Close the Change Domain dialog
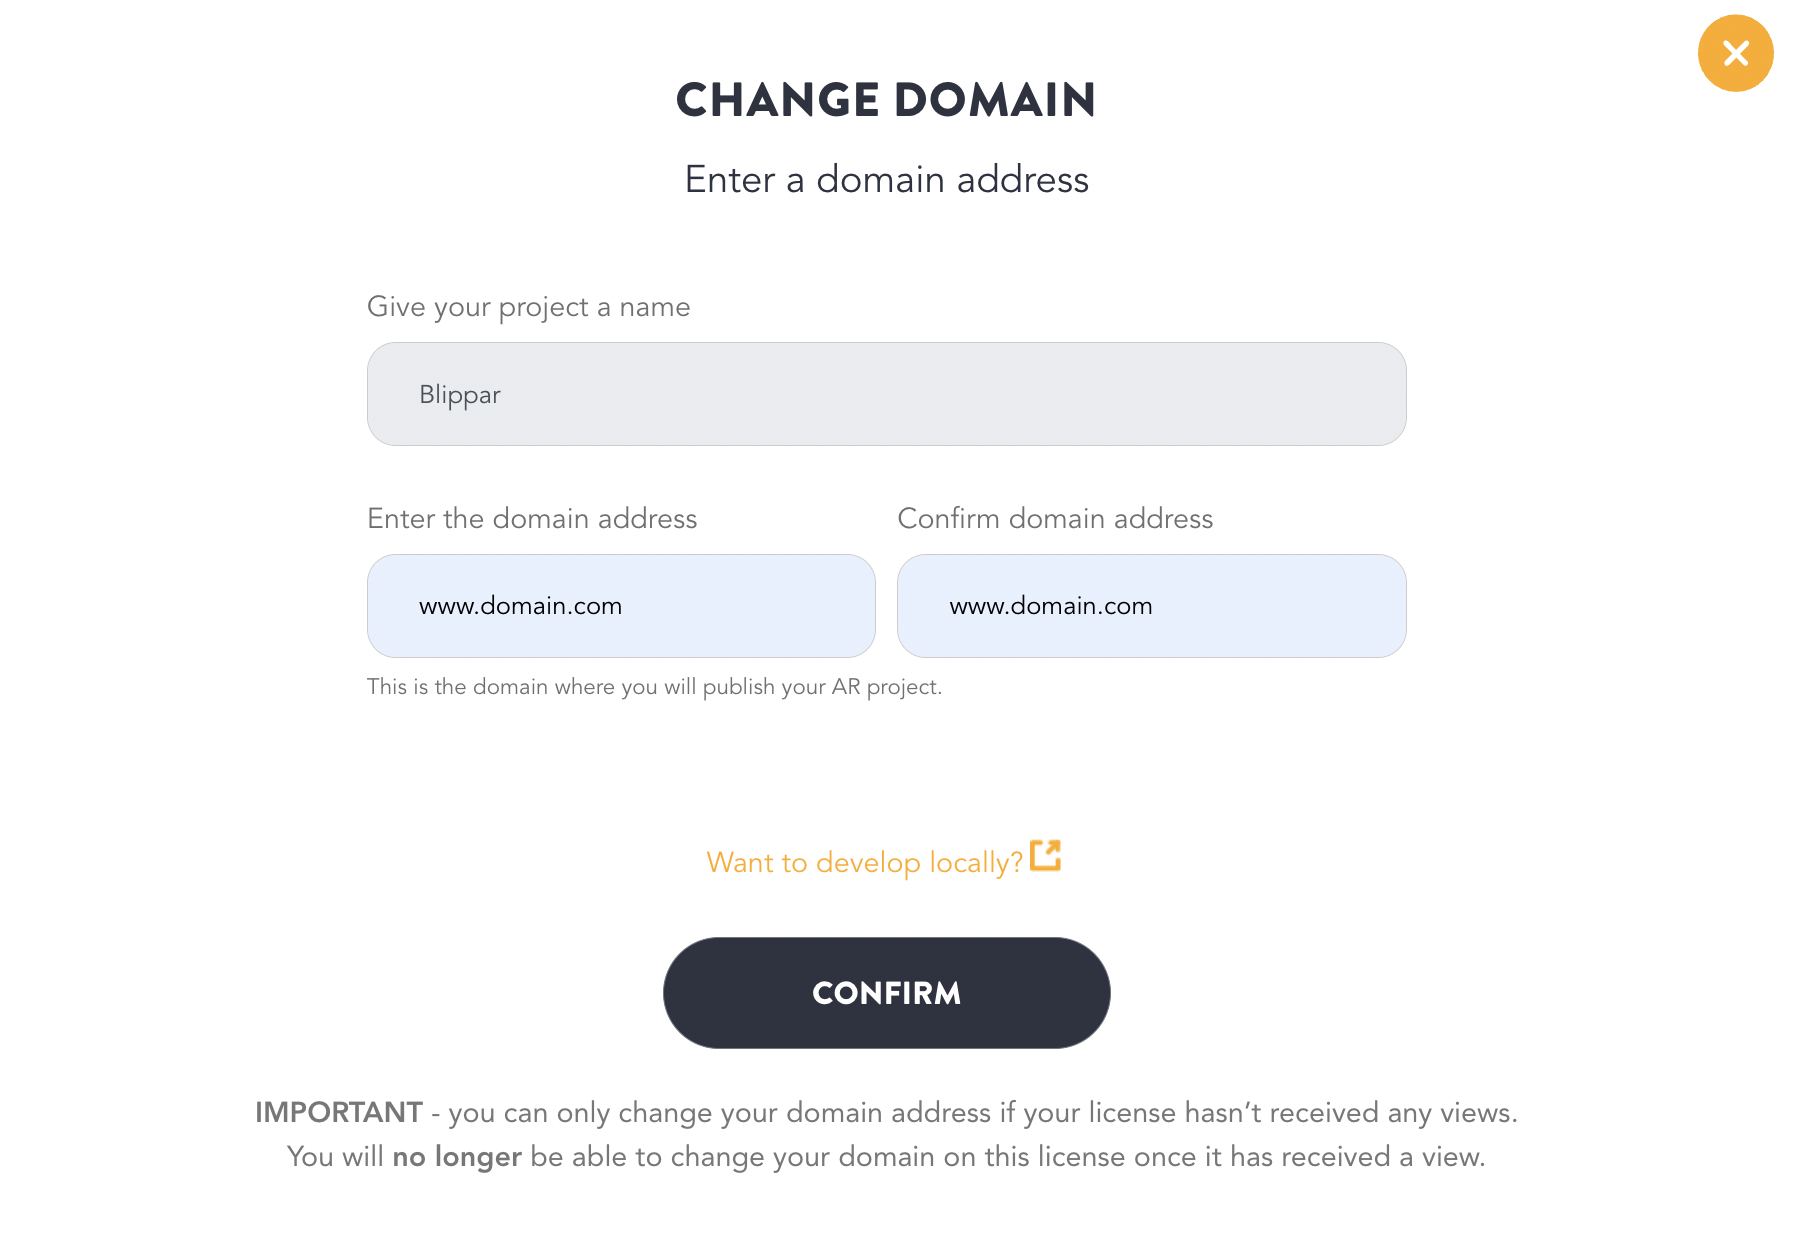 [1735, 53]
